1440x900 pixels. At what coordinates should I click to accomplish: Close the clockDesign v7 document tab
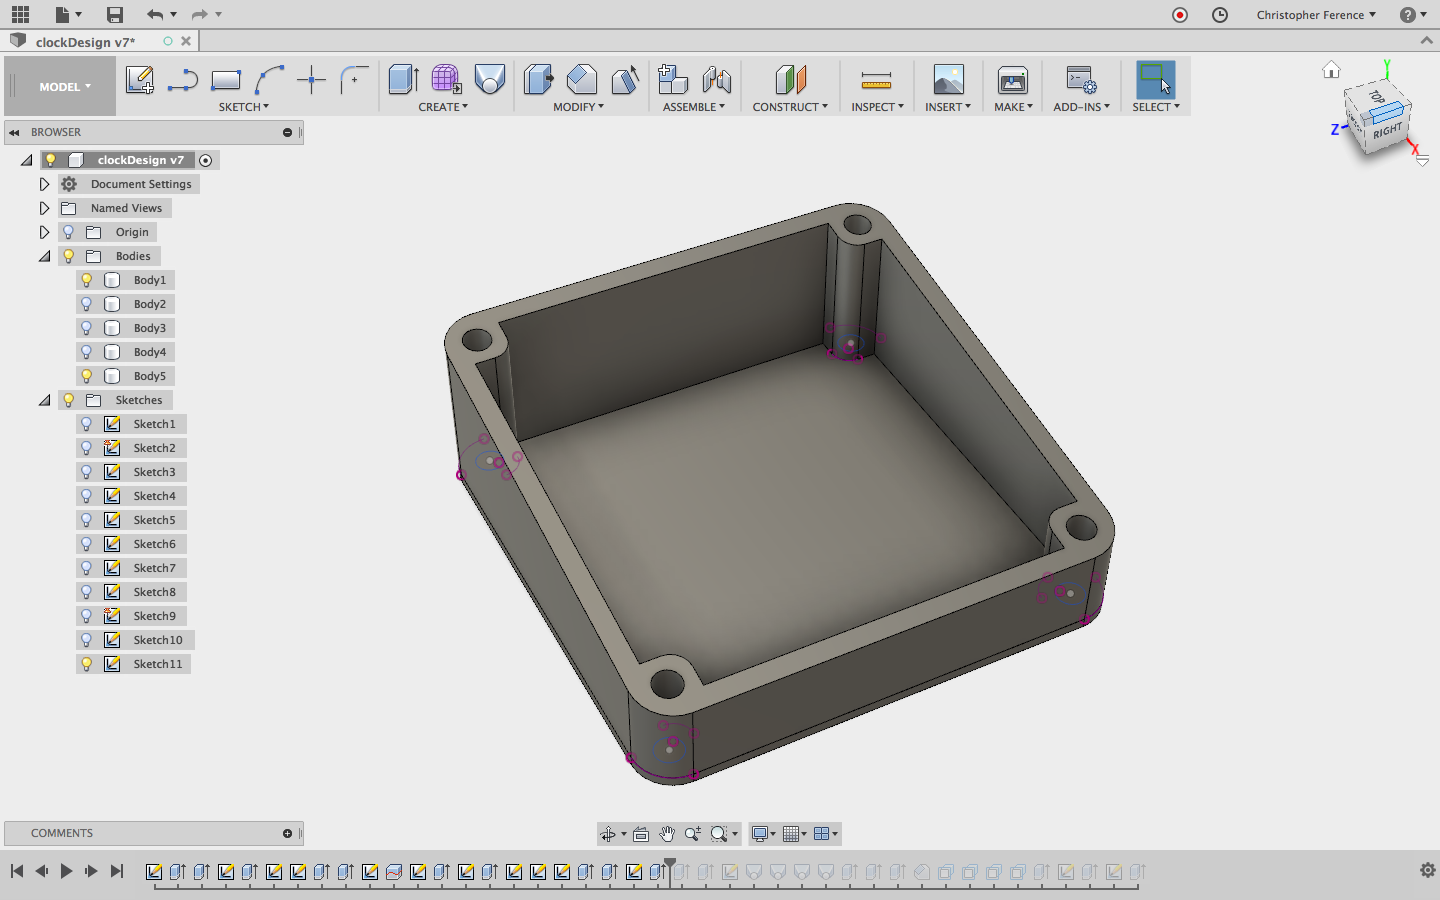pos(186,41)
